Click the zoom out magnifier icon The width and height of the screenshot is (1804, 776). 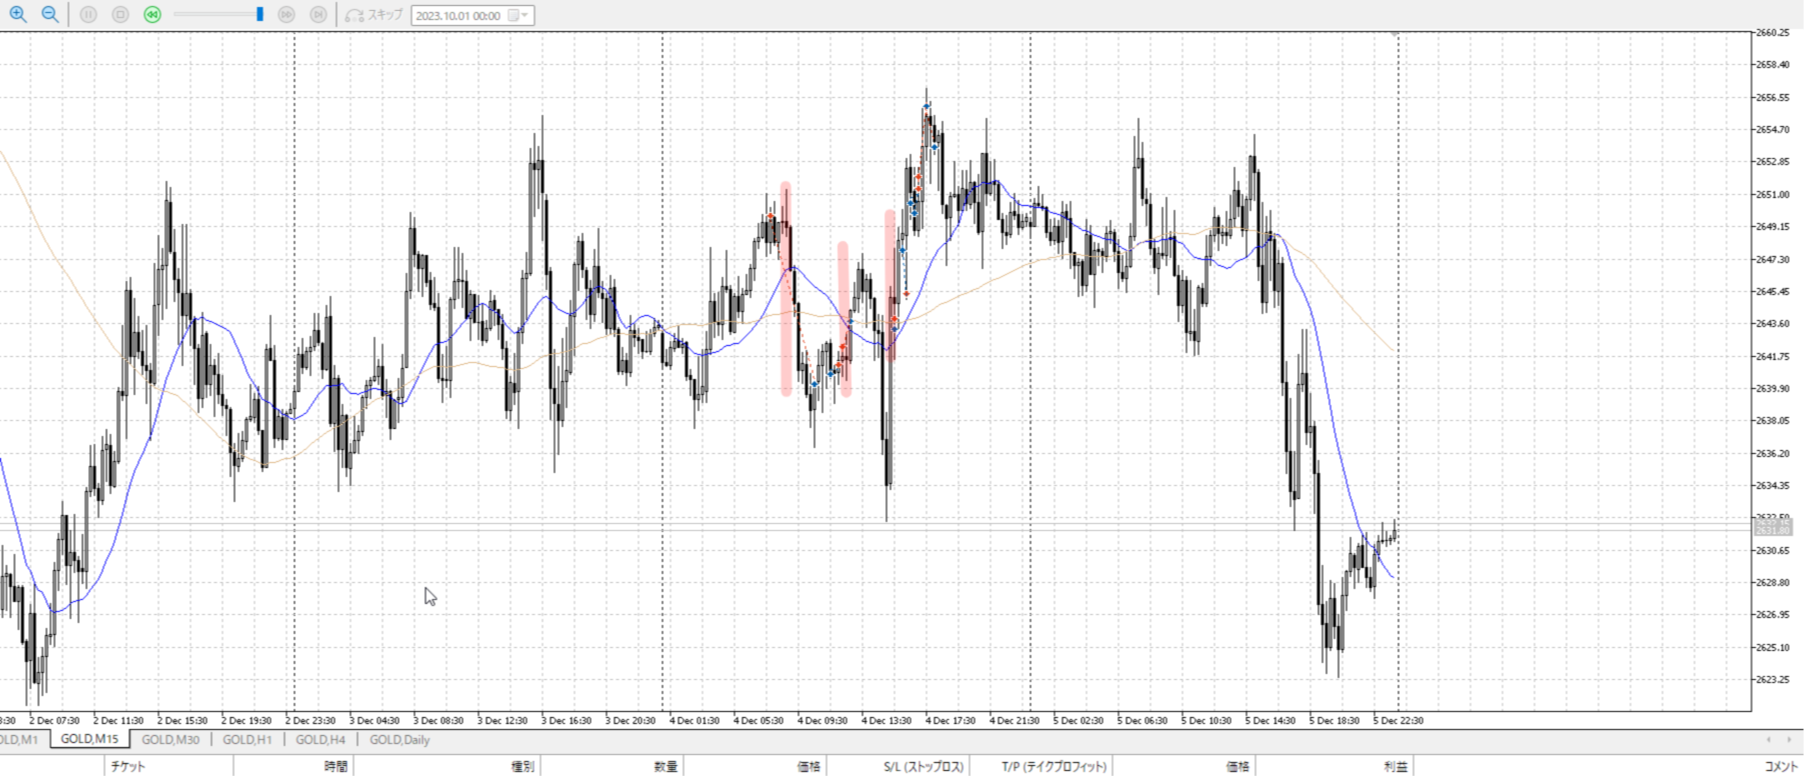tap(49, 14)
